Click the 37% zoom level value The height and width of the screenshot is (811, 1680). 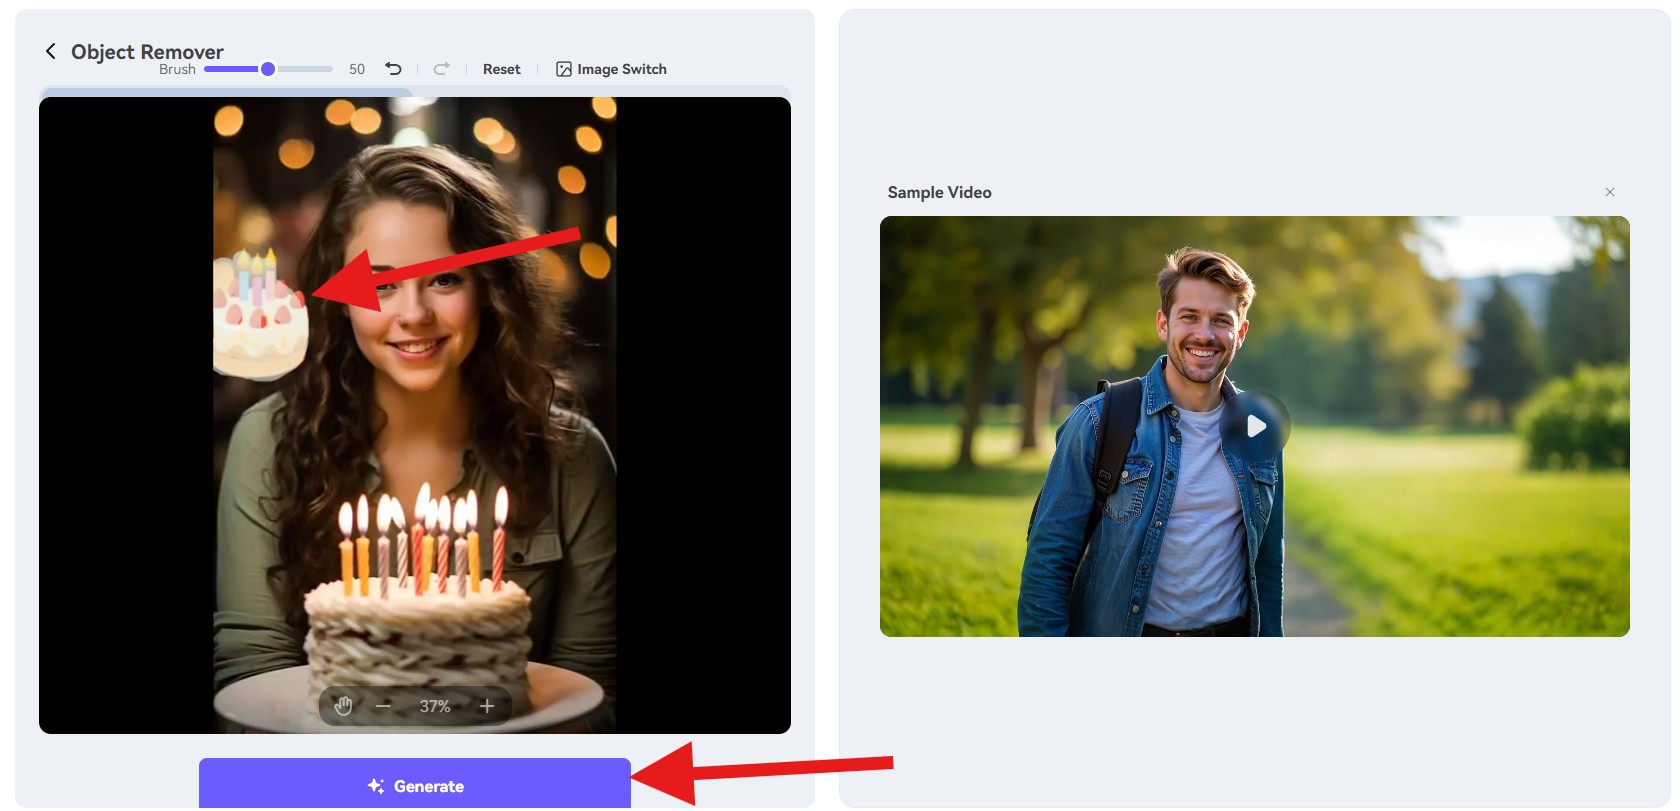tap(435, 706)
